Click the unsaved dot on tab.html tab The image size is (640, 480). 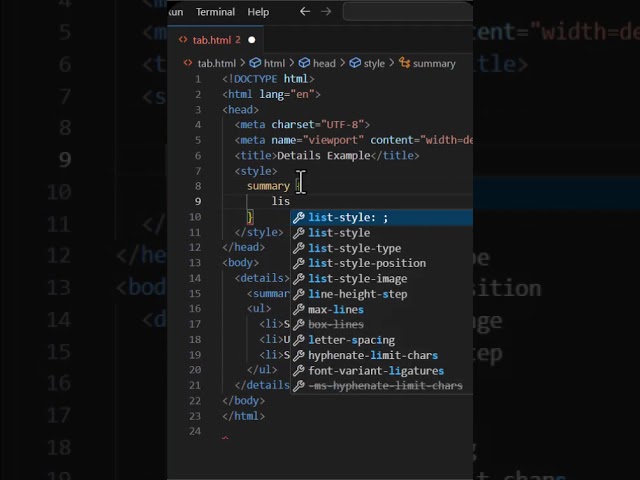click(252, 40)
